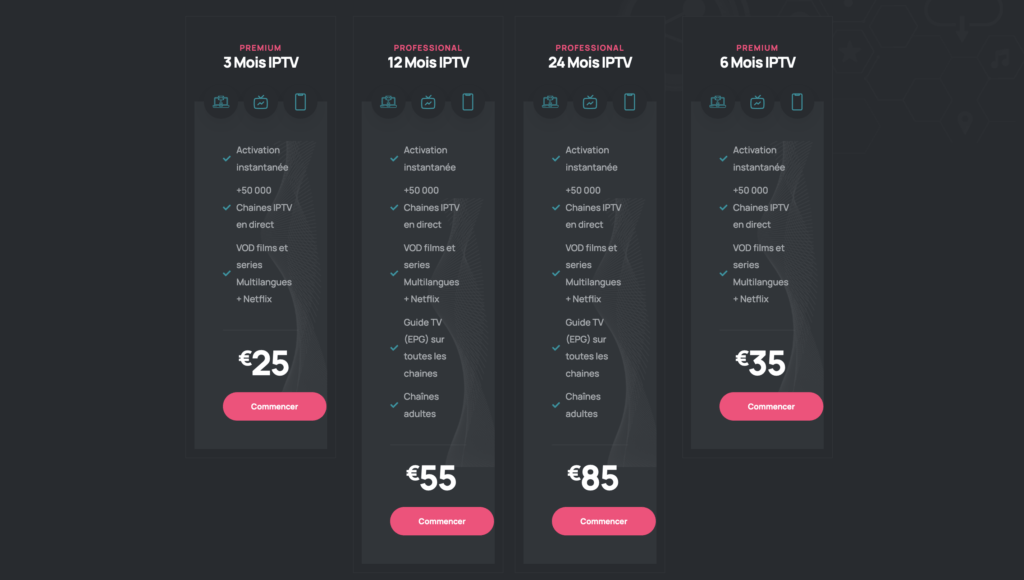Click the smartphone icon on 6 Mois card
Image resolution: width=1024 pixels, height=580 pixels.
click(x=797, y=102)
